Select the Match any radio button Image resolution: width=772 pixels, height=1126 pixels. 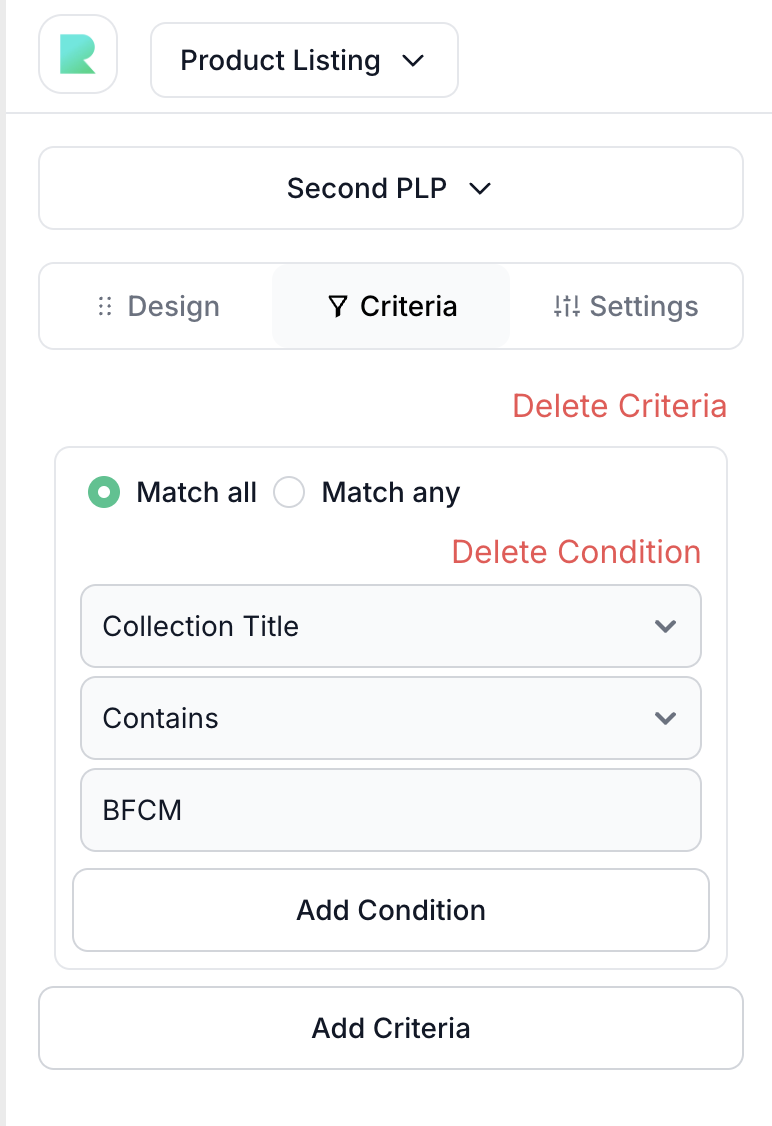[289, 493]
